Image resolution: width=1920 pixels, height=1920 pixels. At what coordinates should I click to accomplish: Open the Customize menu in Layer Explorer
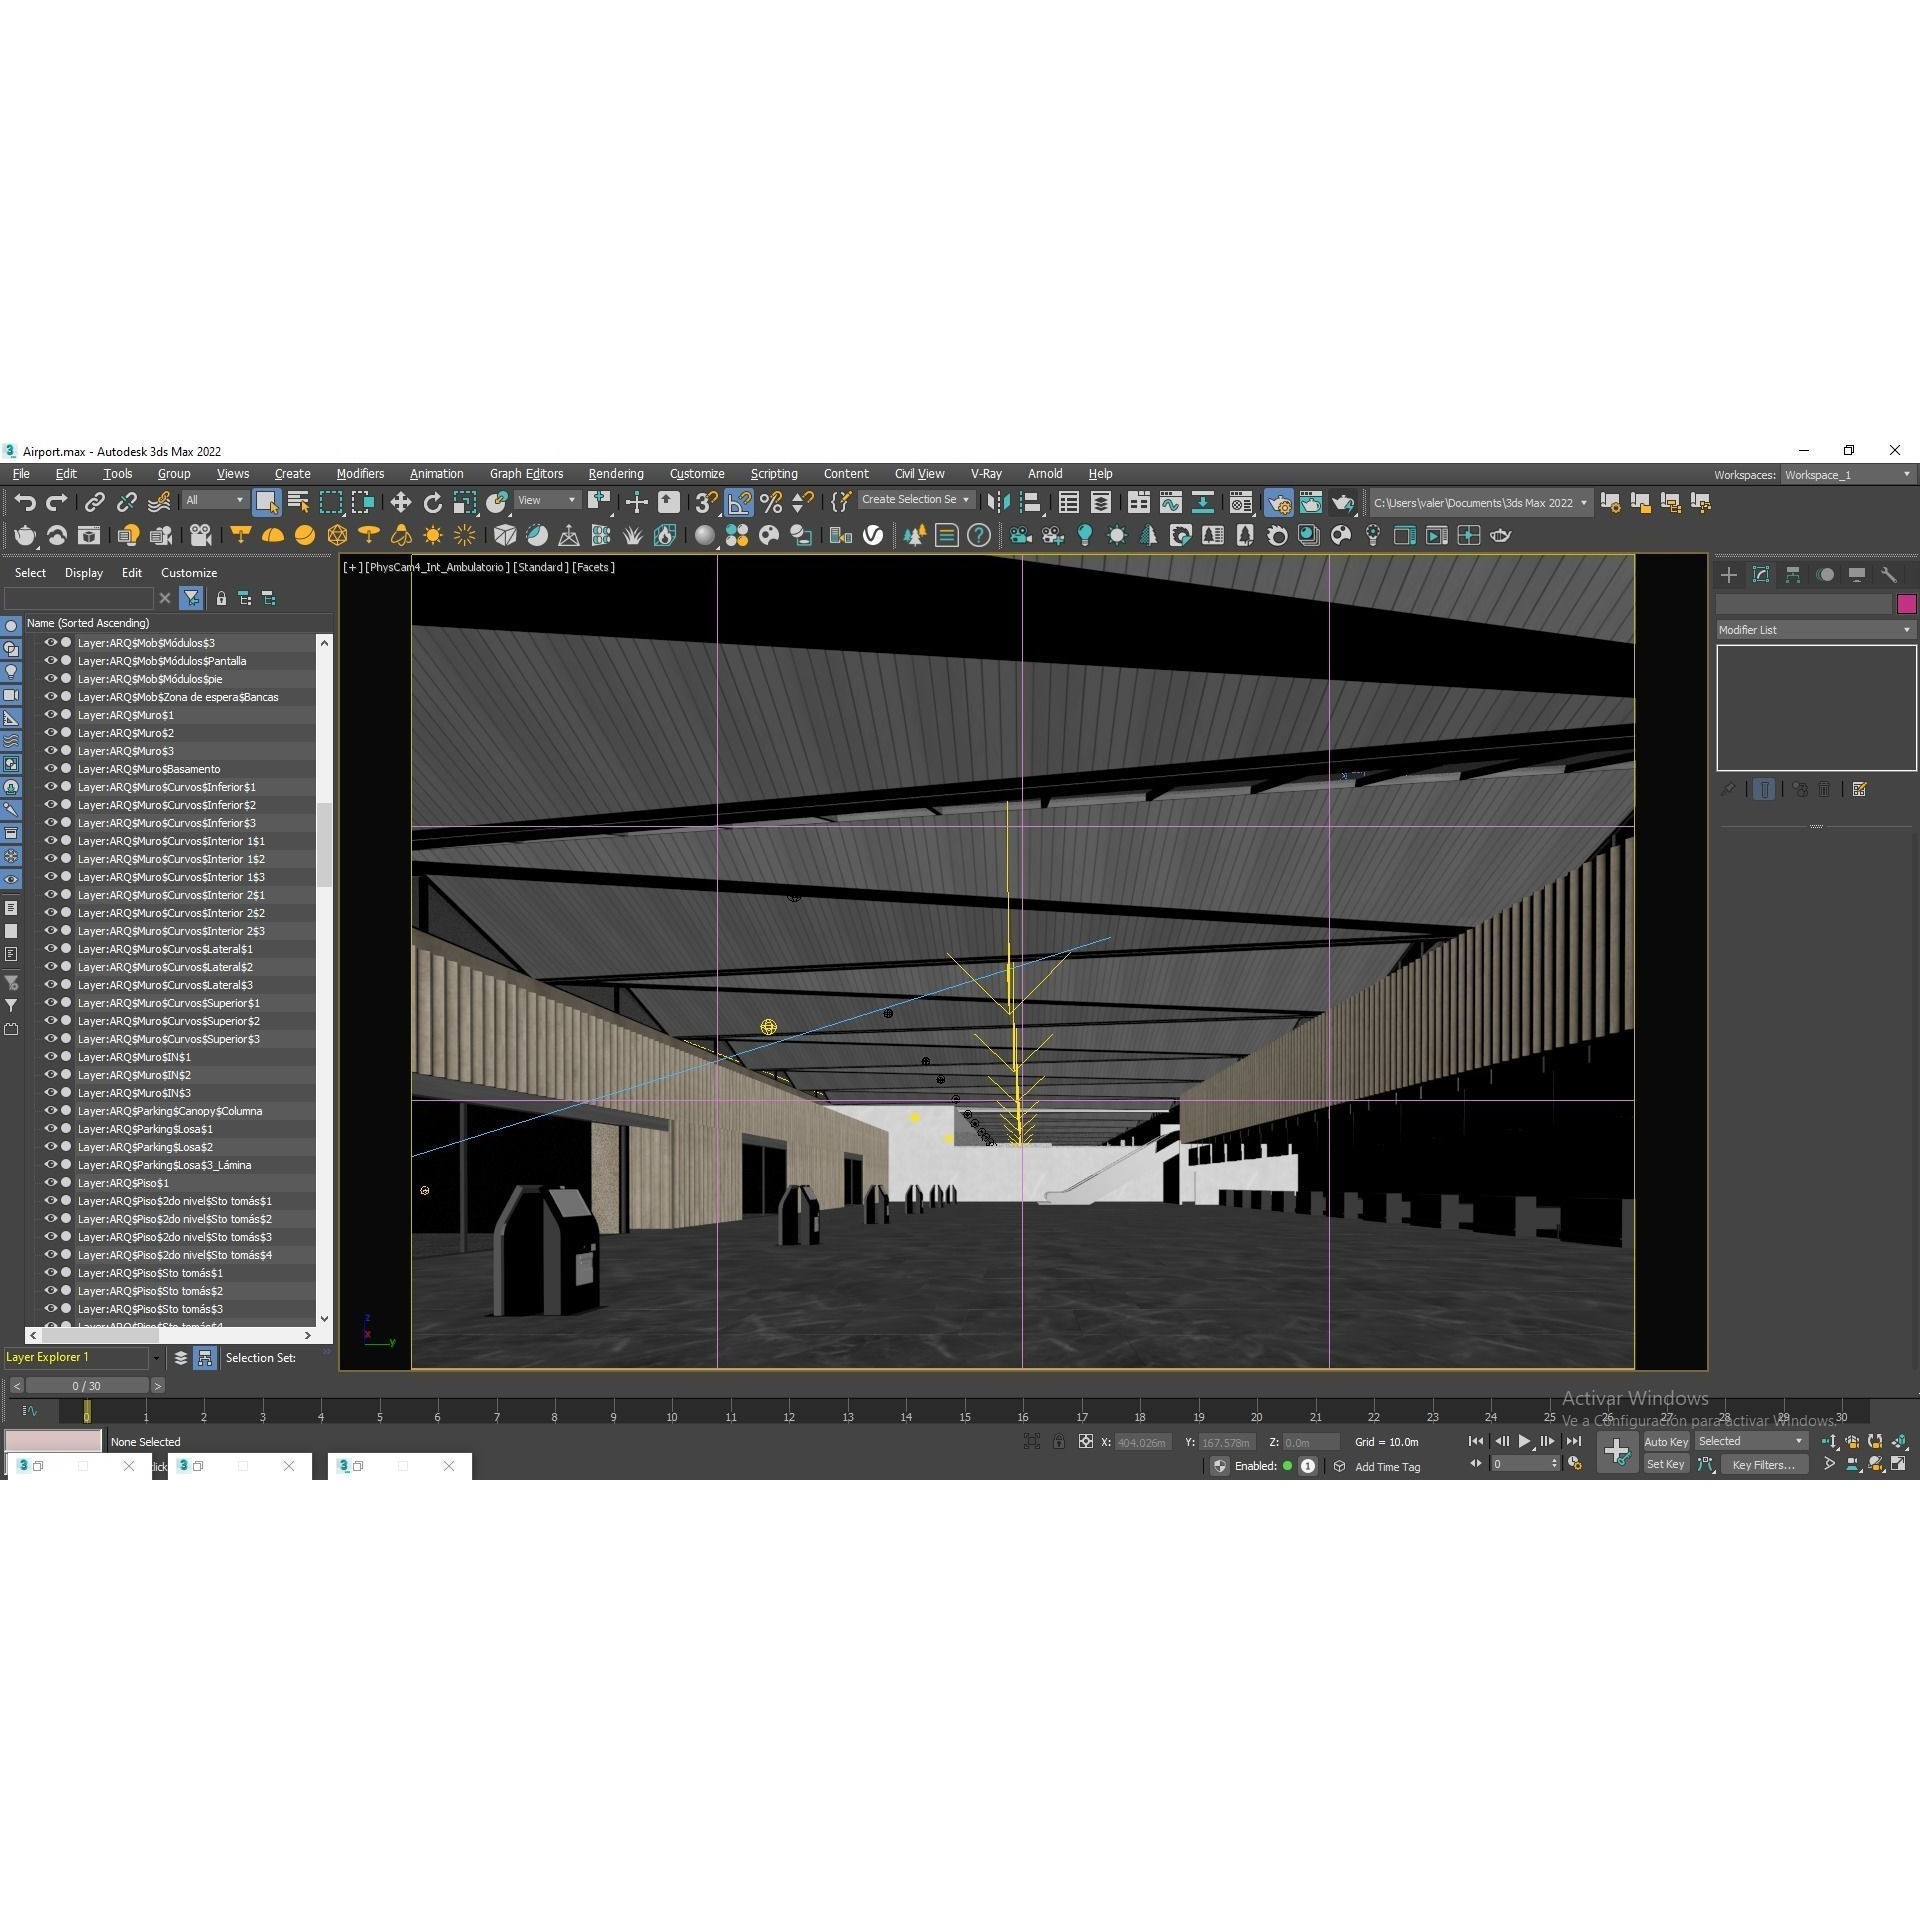189,573
